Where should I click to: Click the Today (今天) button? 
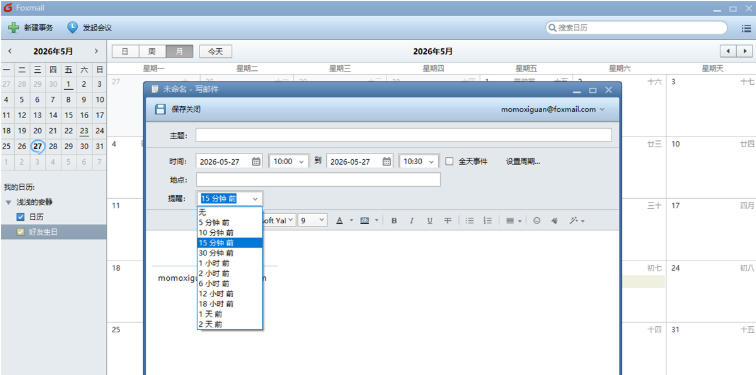216,51
